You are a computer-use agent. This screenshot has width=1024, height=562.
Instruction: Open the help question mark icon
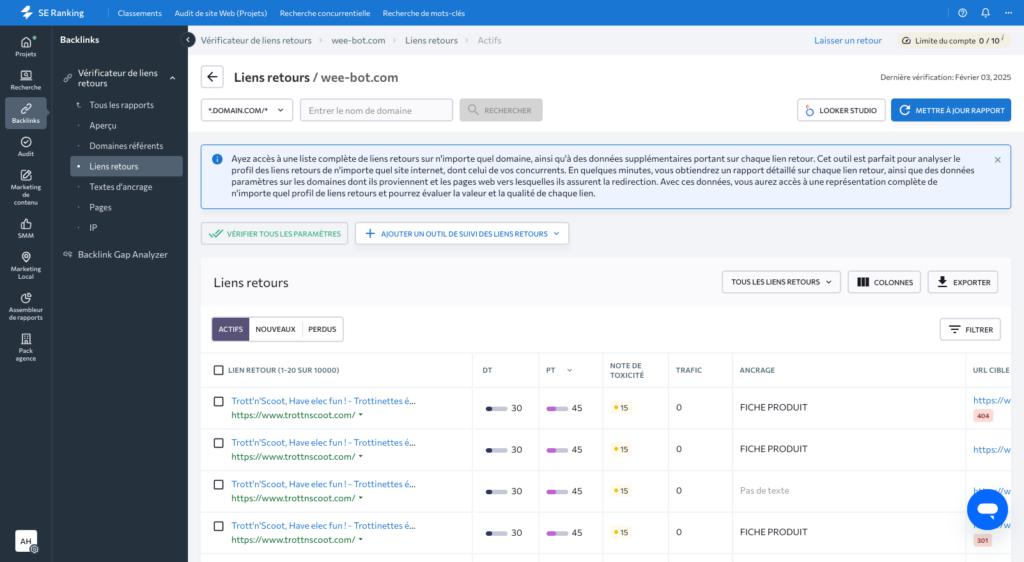pos(962,12)
